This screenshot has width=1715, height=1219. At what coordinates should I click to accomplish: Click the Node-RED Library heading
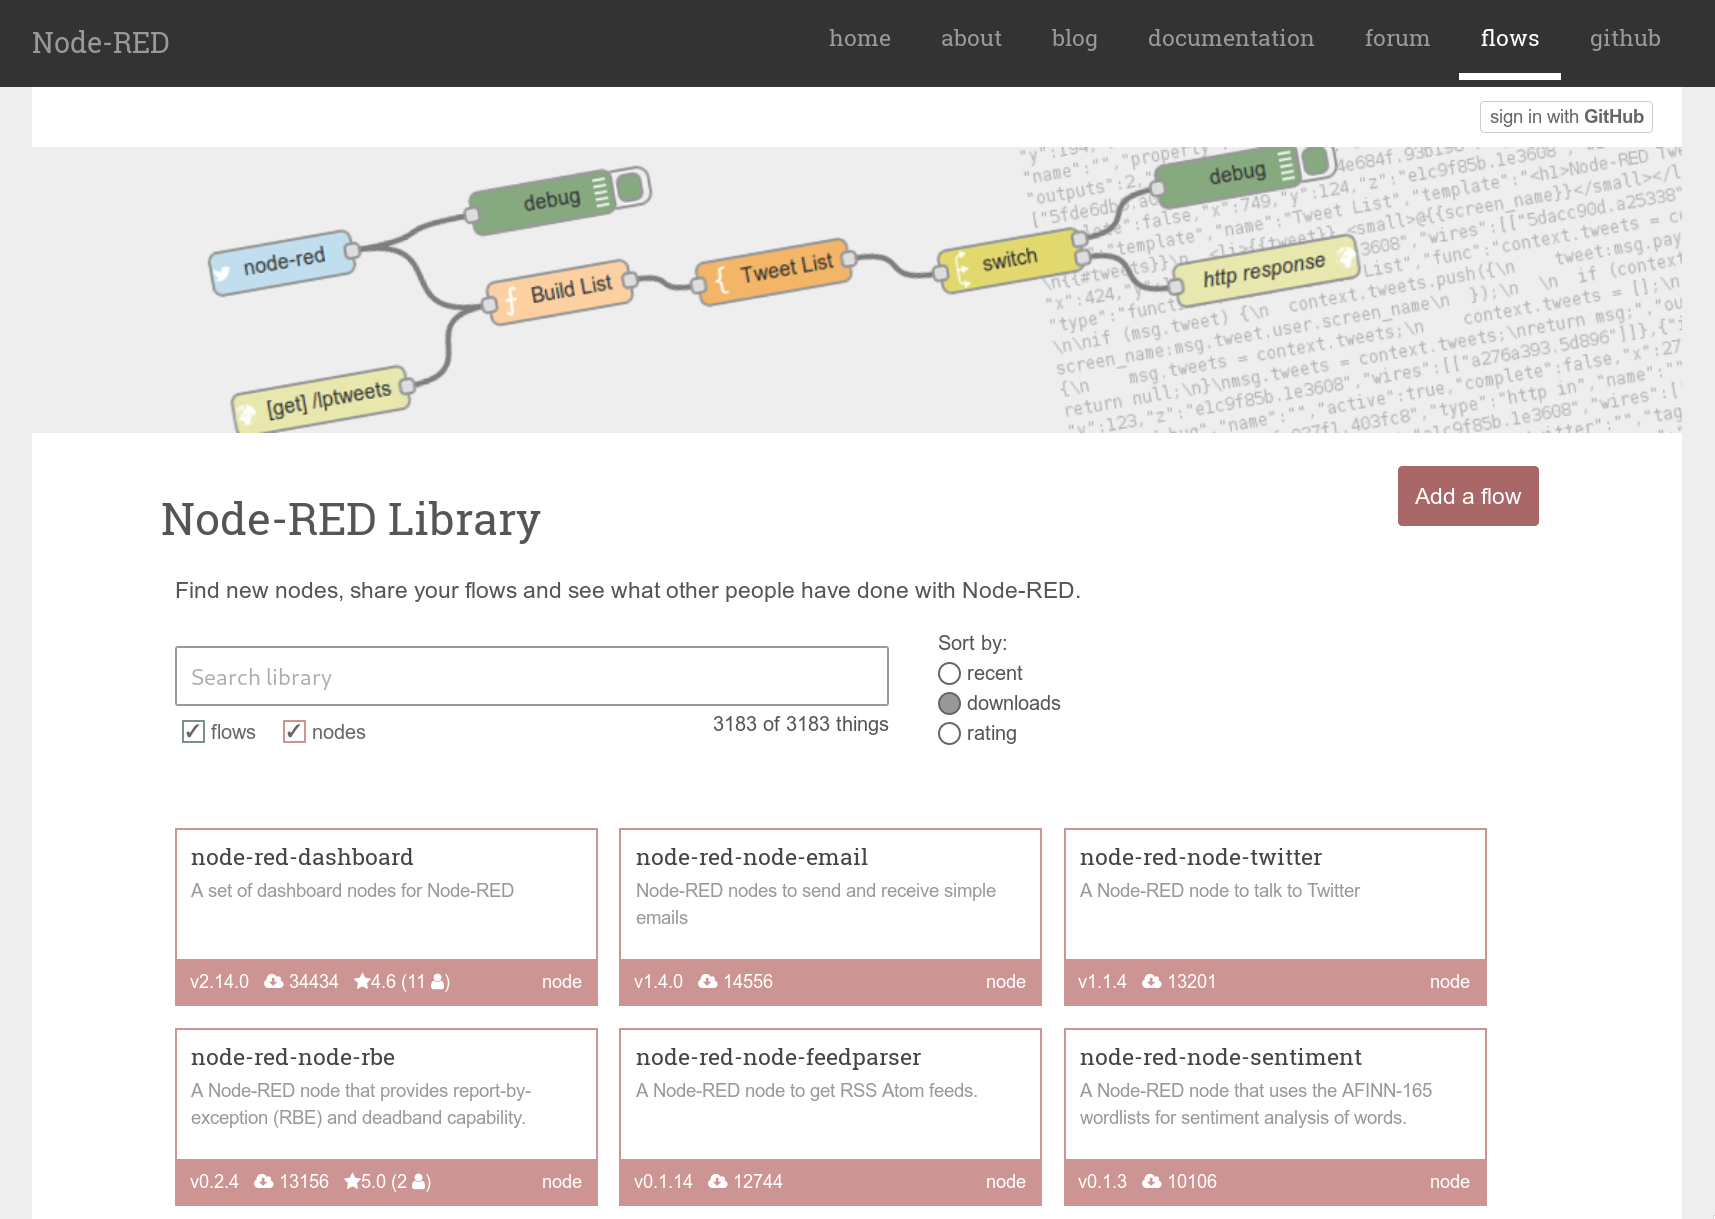point(351,520)
